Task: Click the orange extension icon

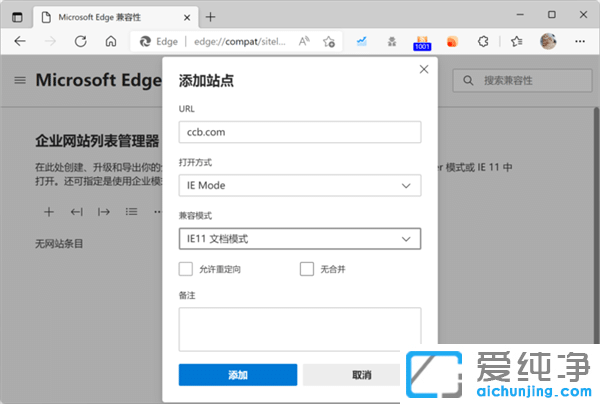Action: click(452, 41)
